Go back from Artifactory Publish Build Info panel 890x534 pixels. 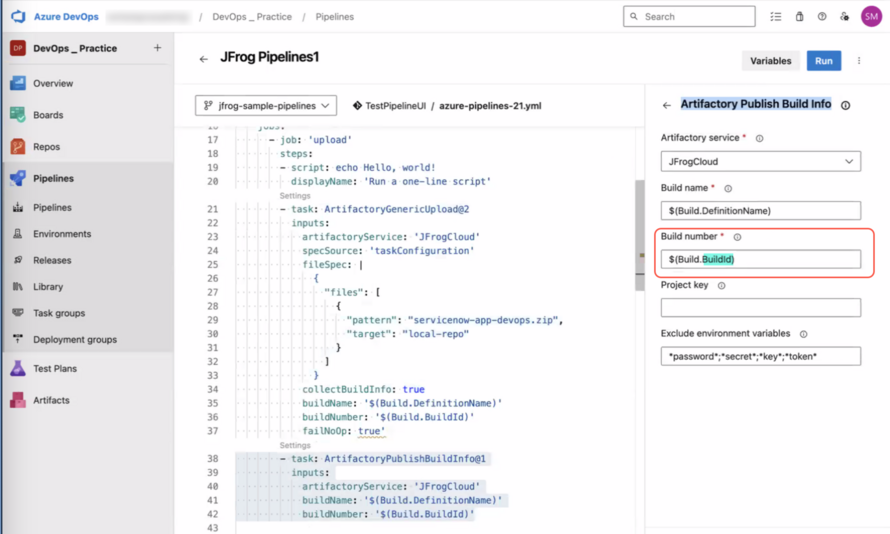[666, 106]
